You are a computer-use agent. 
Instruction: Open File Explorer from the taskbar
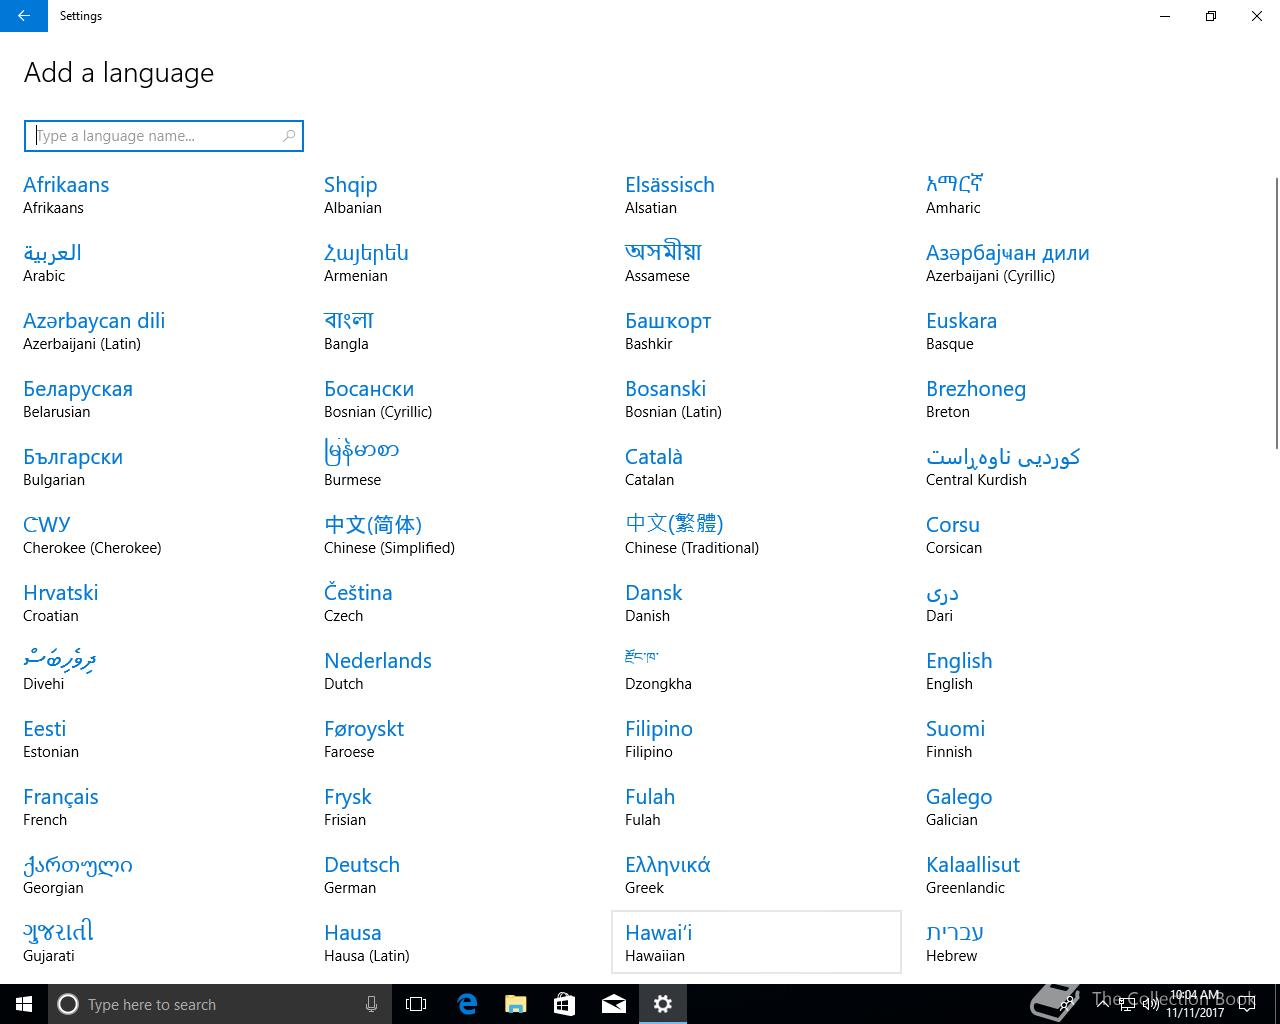515,1004
